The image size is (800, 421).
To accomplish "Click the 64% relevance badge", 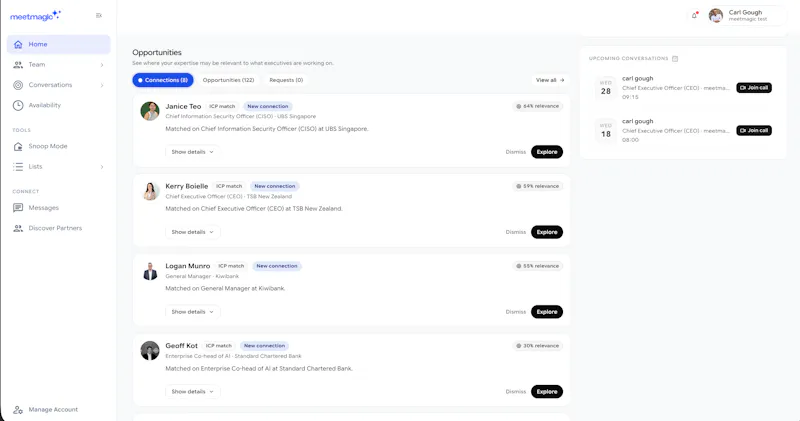I will 537,106.
